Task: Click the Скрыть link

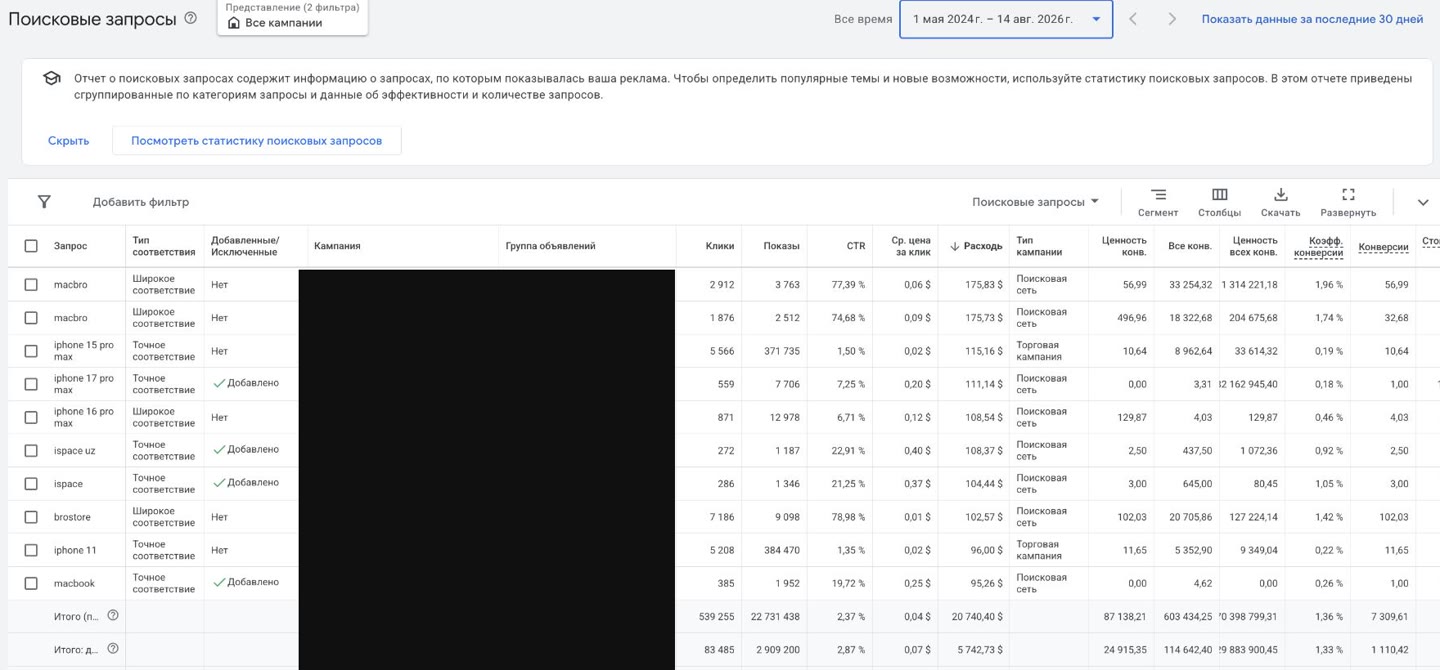Action: coord(68,141)
